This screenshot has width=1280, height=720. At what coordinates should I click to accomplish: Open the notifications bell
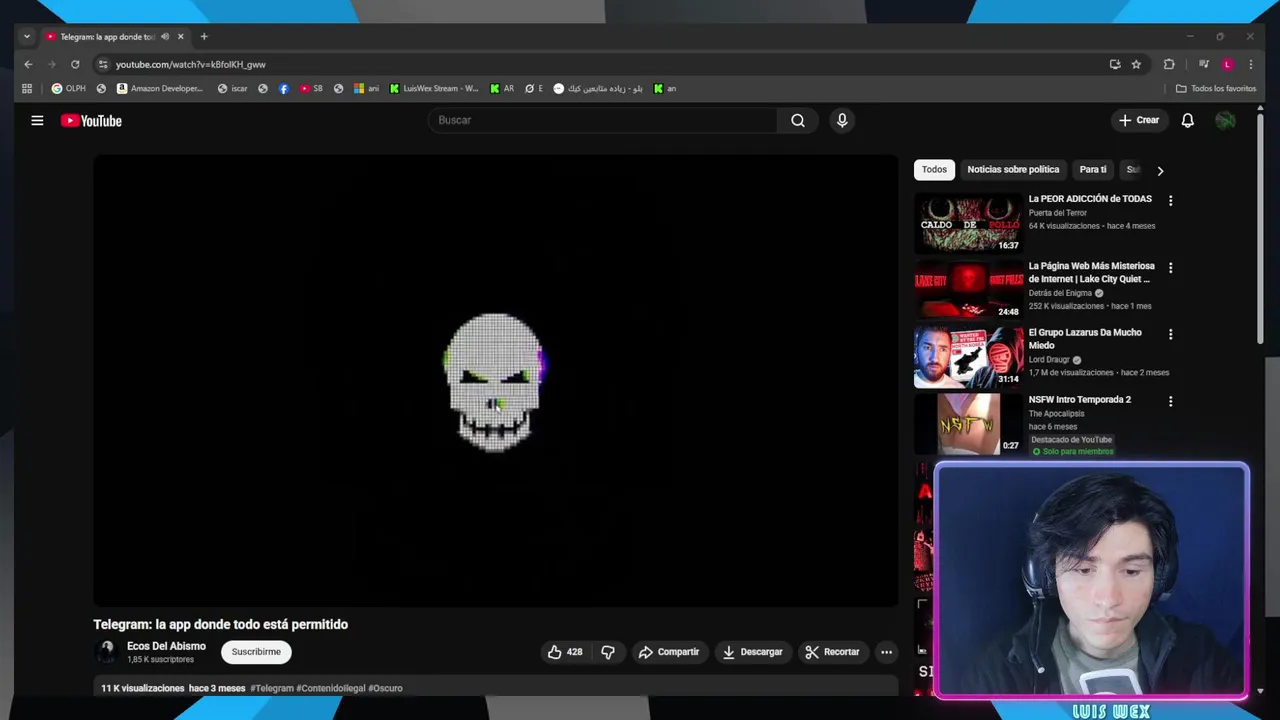tap(1188, 120)
